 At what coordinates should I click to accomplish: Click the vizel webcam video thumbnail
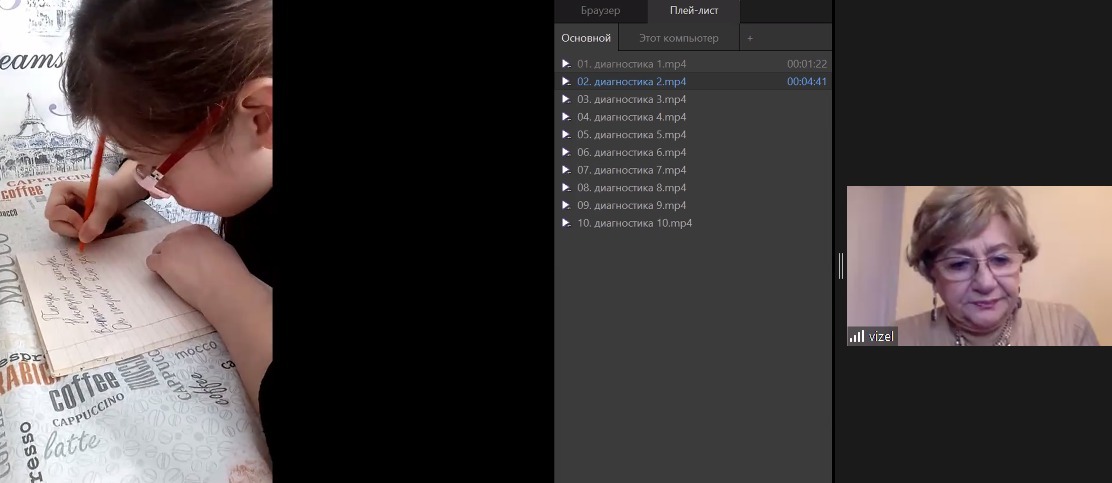pos(979,266)
